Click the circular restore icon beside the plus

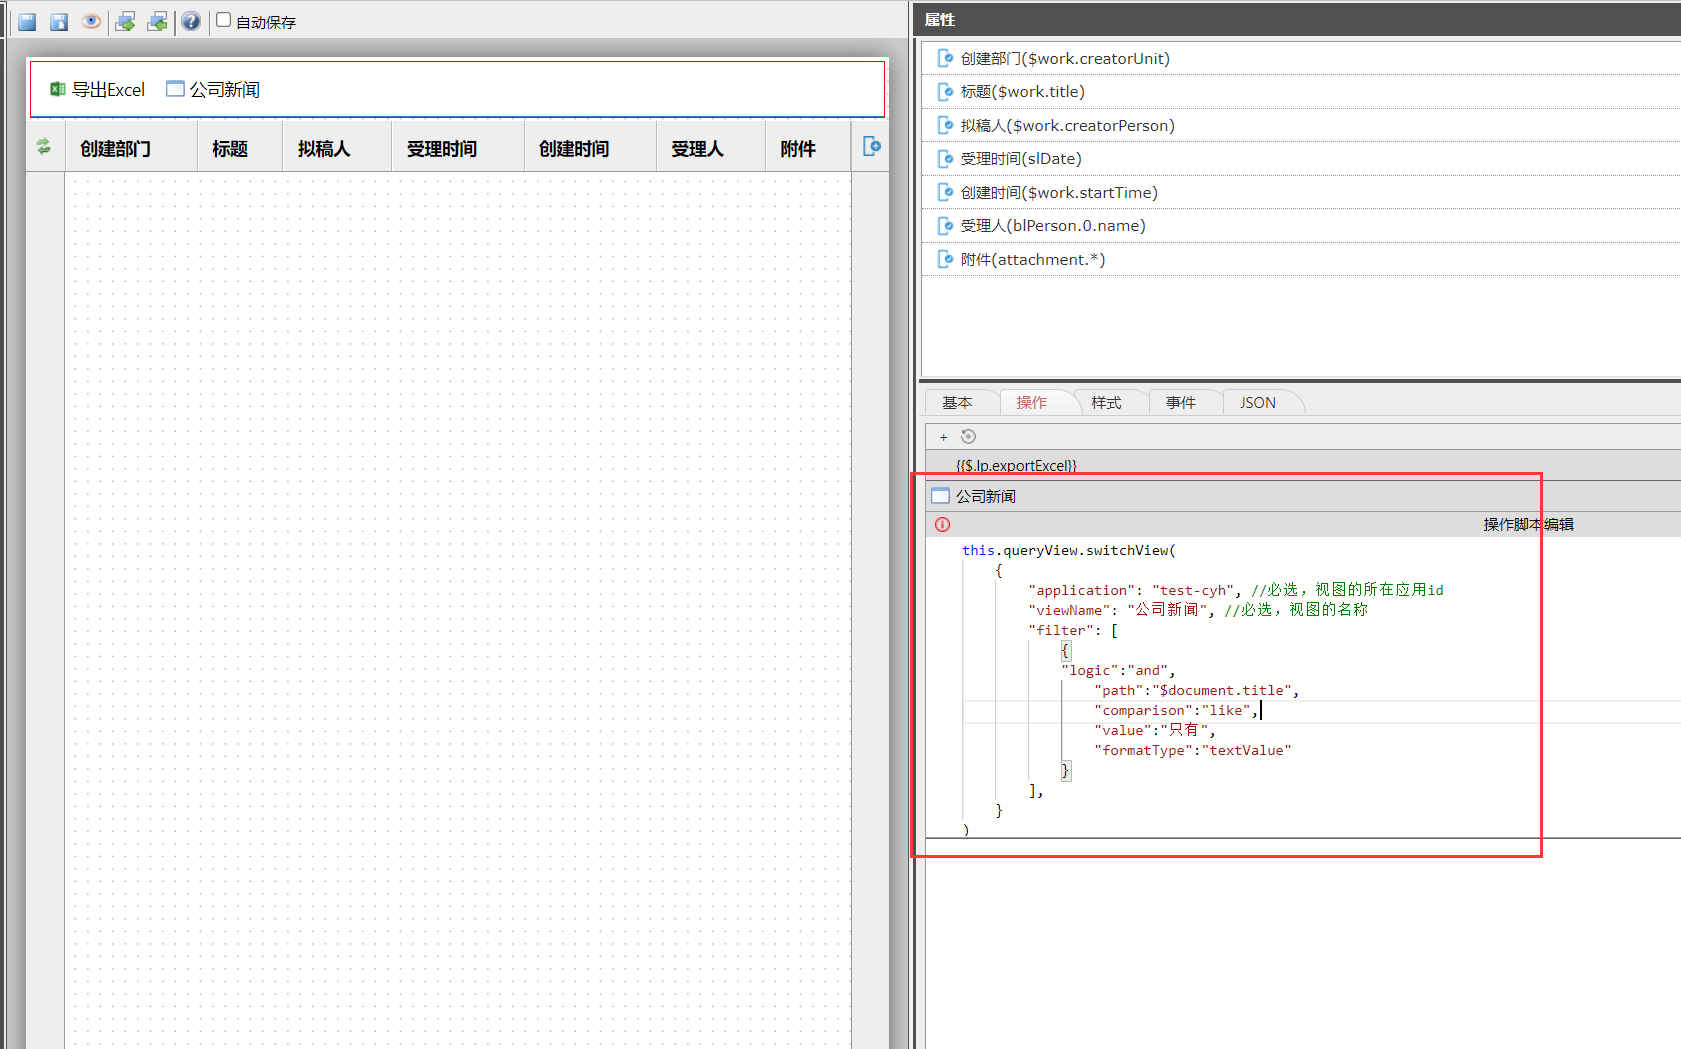coord(968,437)
